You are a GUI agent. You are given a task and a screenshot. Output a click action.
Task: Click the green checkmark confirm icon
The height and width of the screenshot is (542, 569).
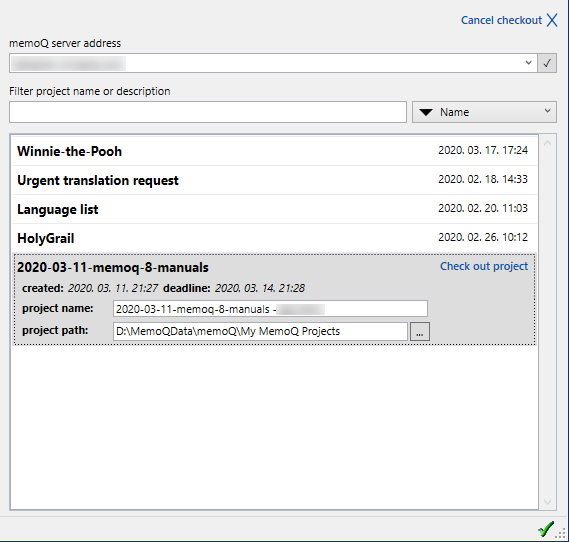[546, 529]
